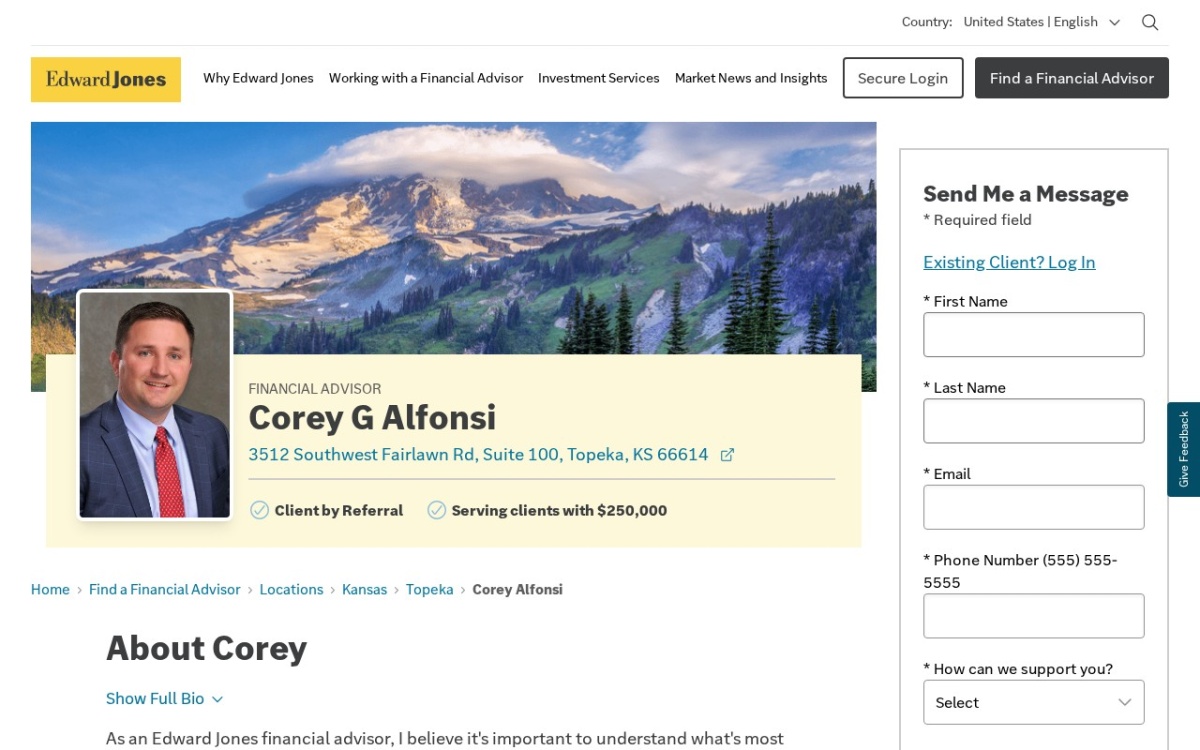Click the Secure Login button
The width and height of the screenshot is (1200, 750).
pos(903,78)
